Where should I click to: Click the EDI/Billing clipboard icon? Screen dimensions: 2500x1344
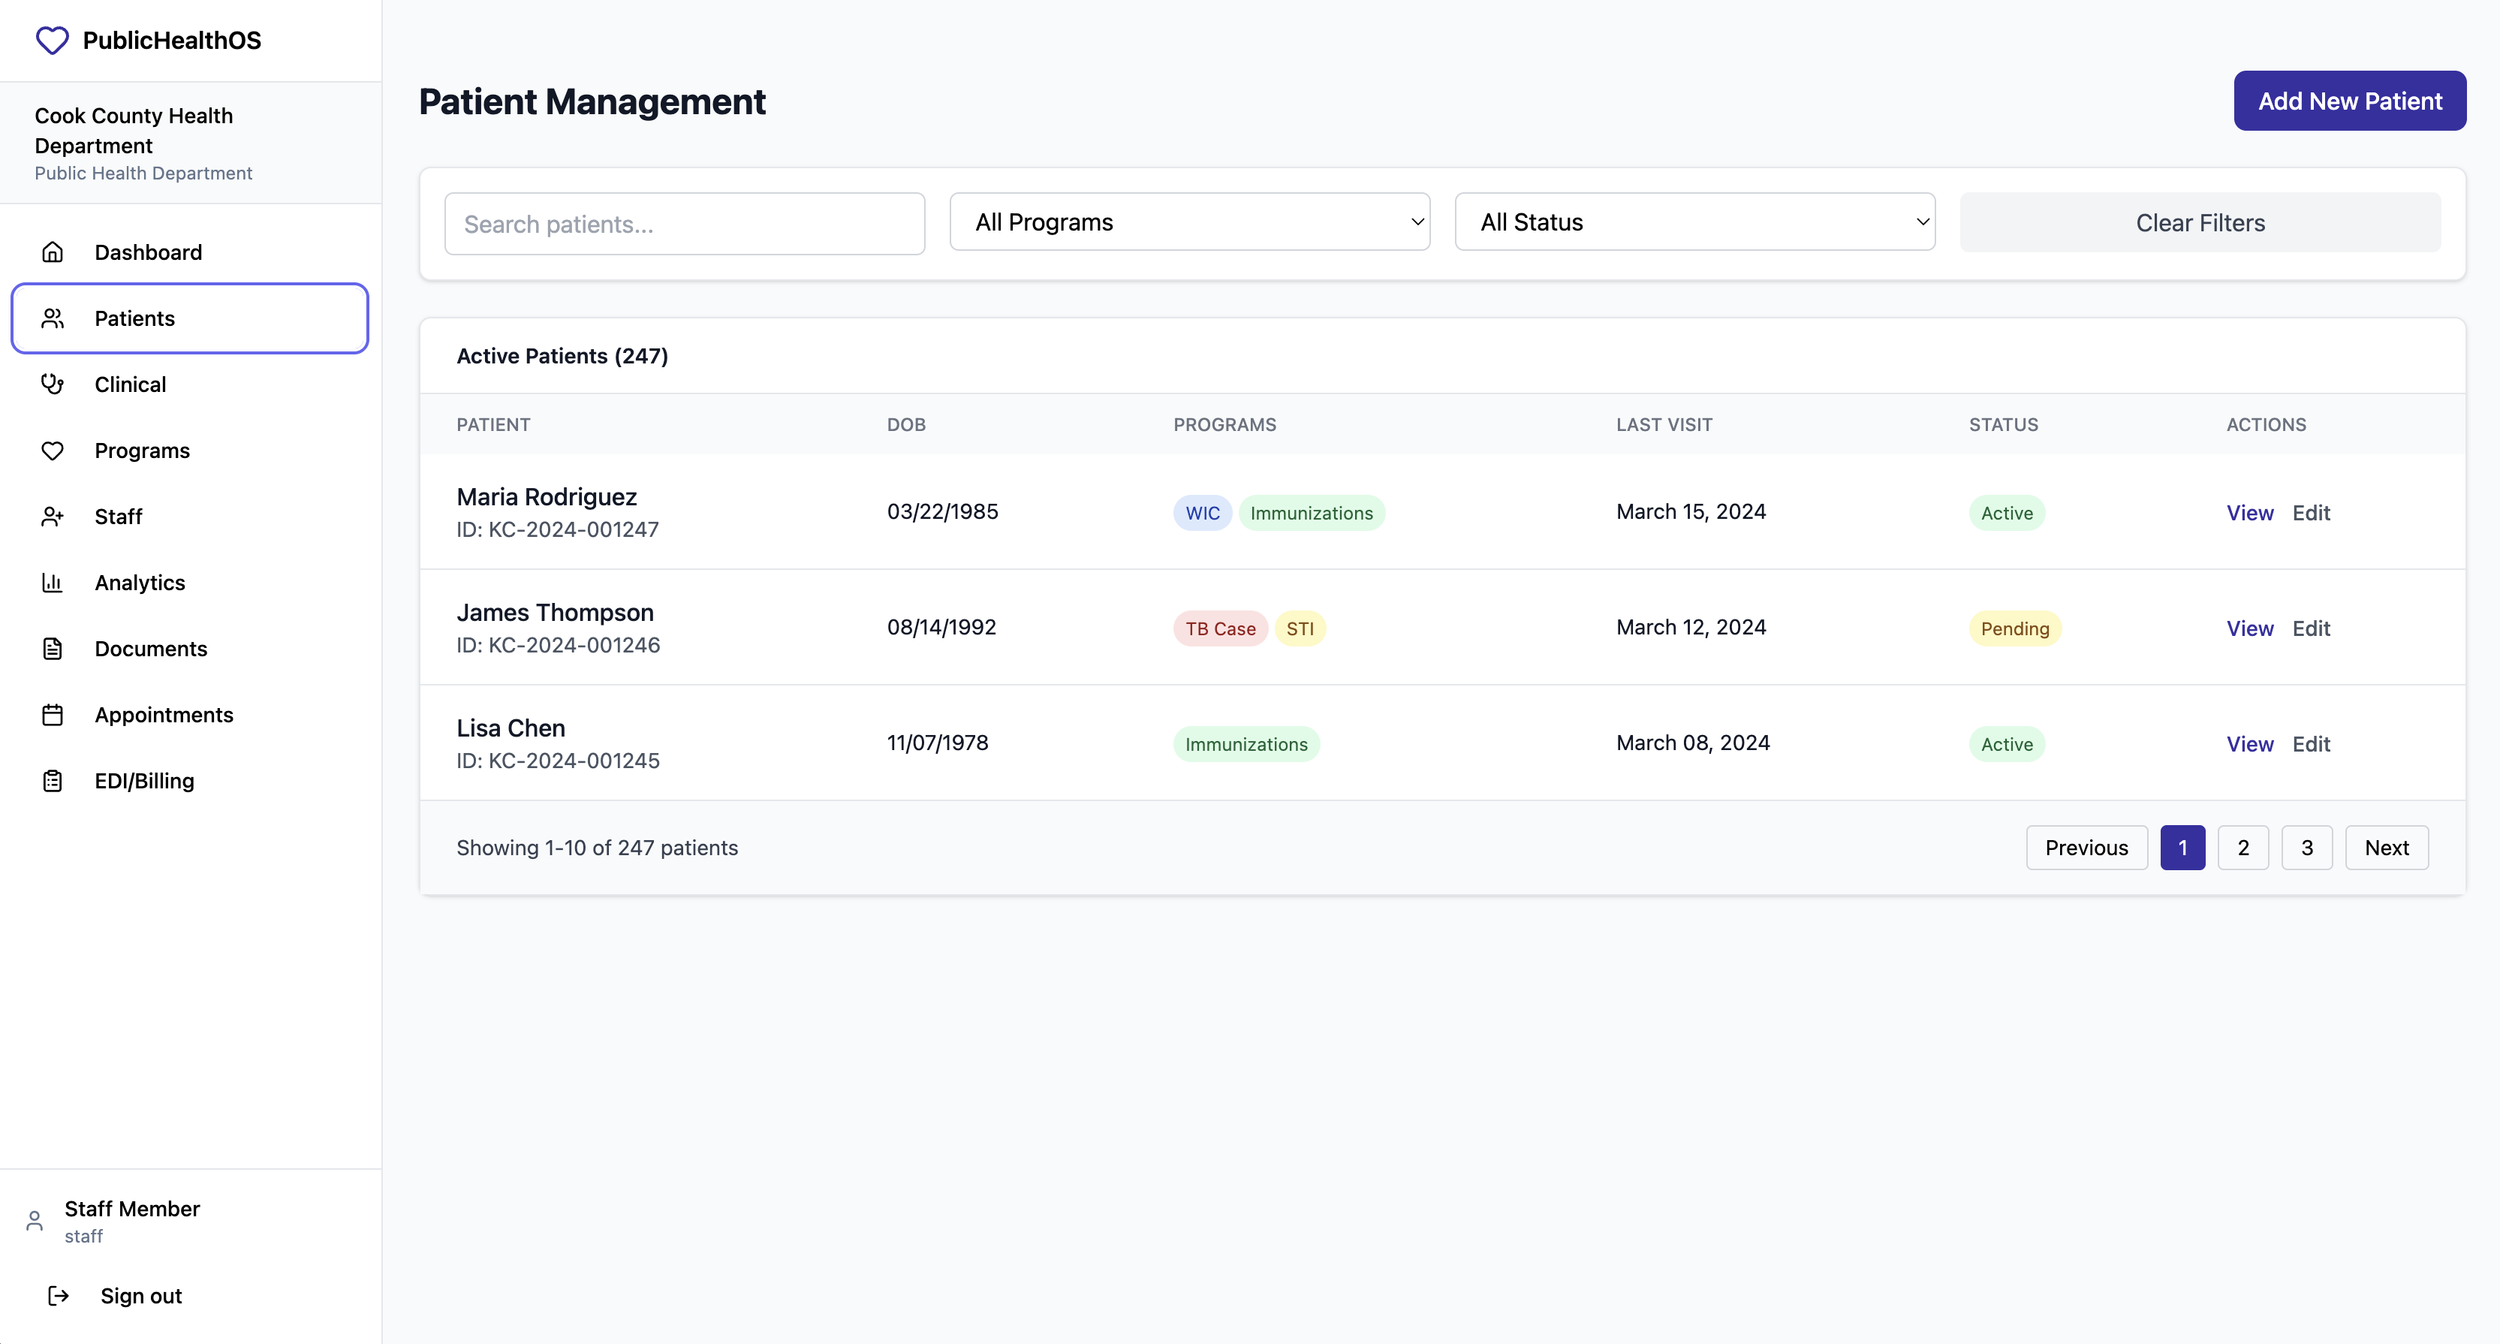[x=52, y=781]
